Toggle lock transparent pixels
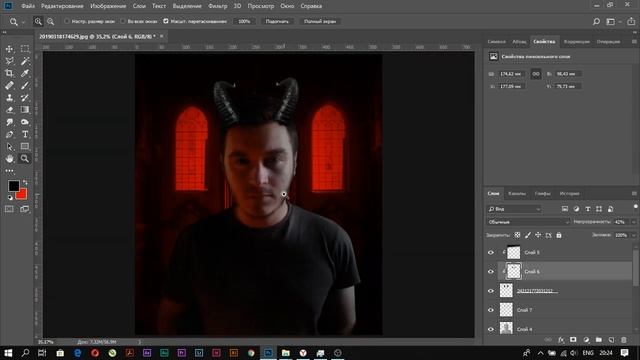 point(517,235)
